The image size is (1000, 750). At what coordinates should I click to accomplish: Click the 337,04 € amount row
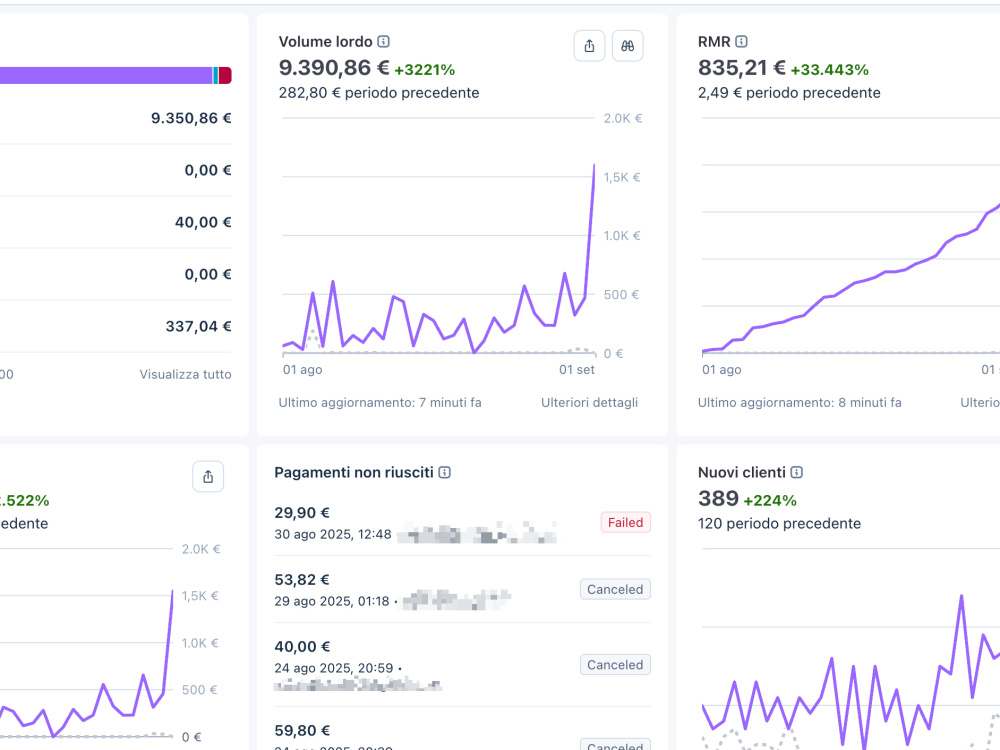click(x=115, y=327)
